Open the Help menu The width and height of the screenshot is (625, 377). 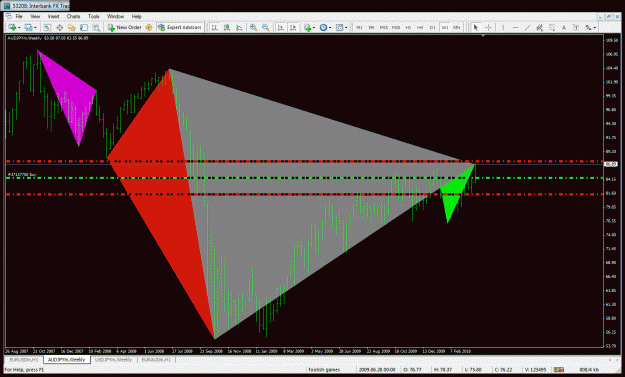pyautogui.click(x=137, y=16)
